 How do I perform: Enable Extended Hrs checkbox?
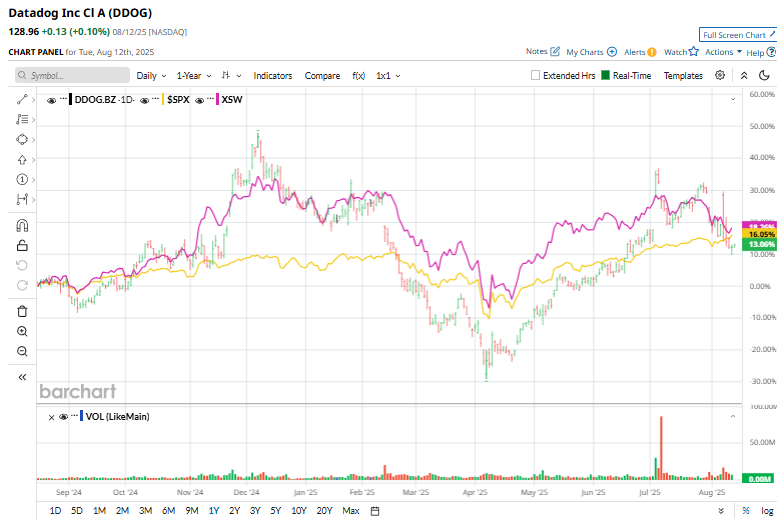(535, 75)
